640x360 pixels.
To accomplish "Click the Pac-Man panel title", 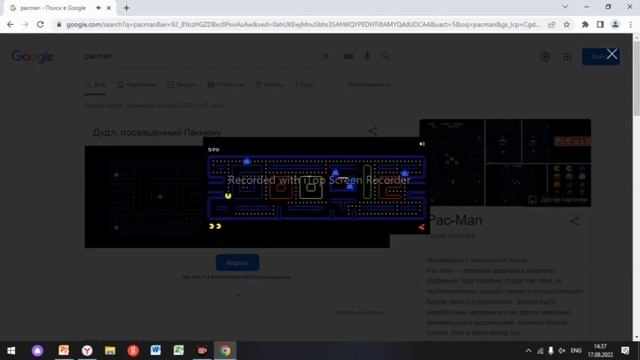I will tap(455, 220).
